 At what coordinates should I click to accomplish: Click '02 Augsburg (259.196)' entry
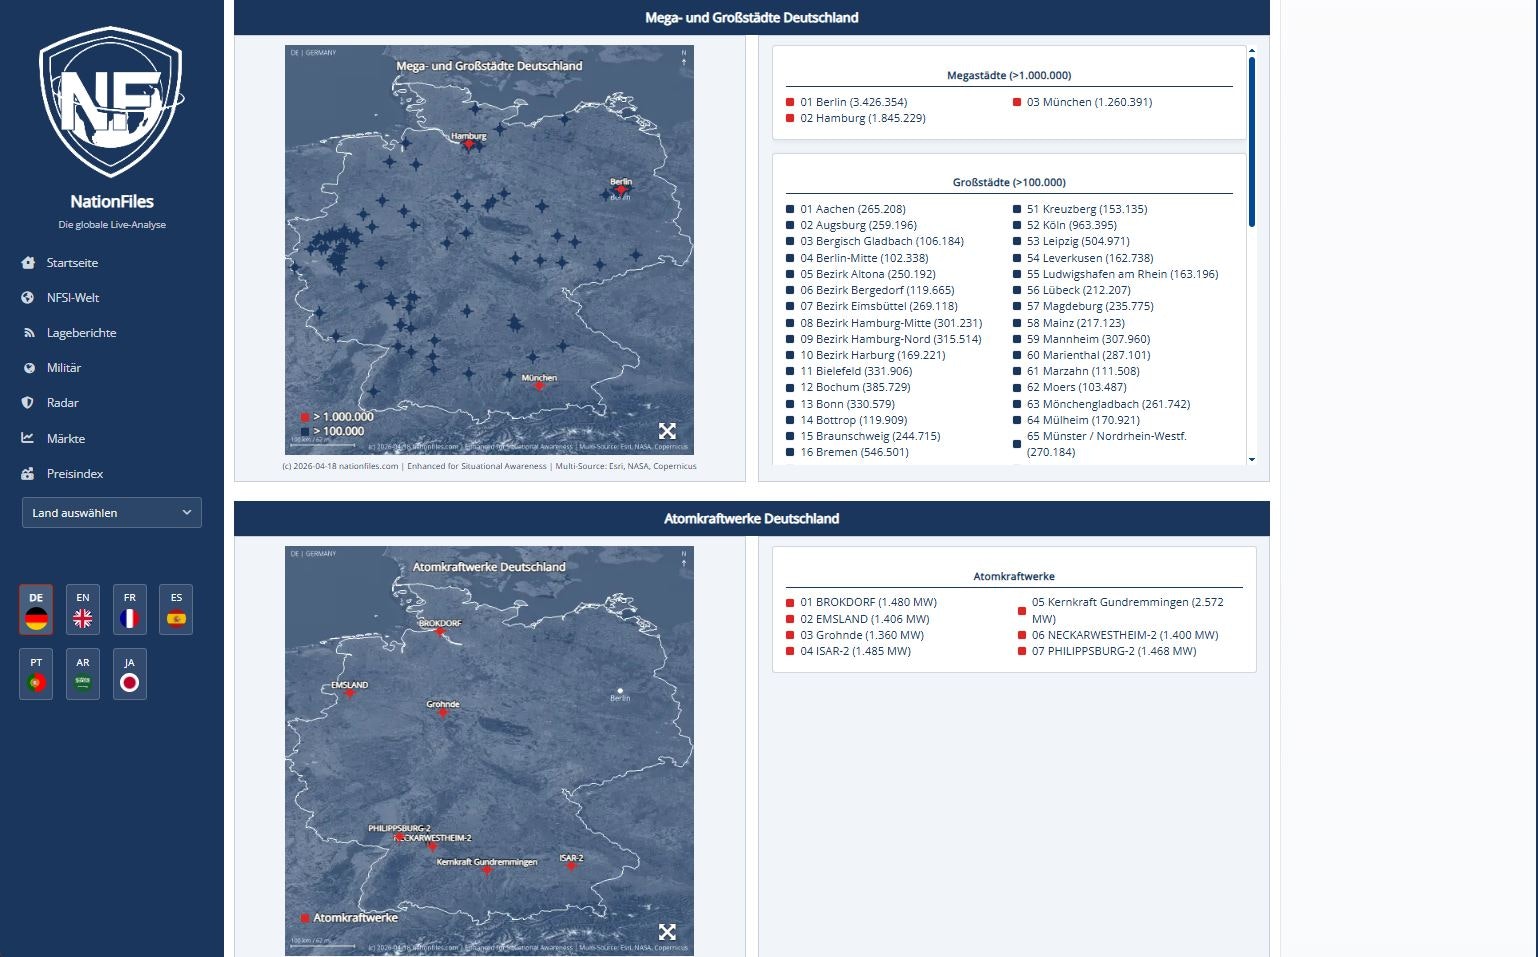[858, 225]
